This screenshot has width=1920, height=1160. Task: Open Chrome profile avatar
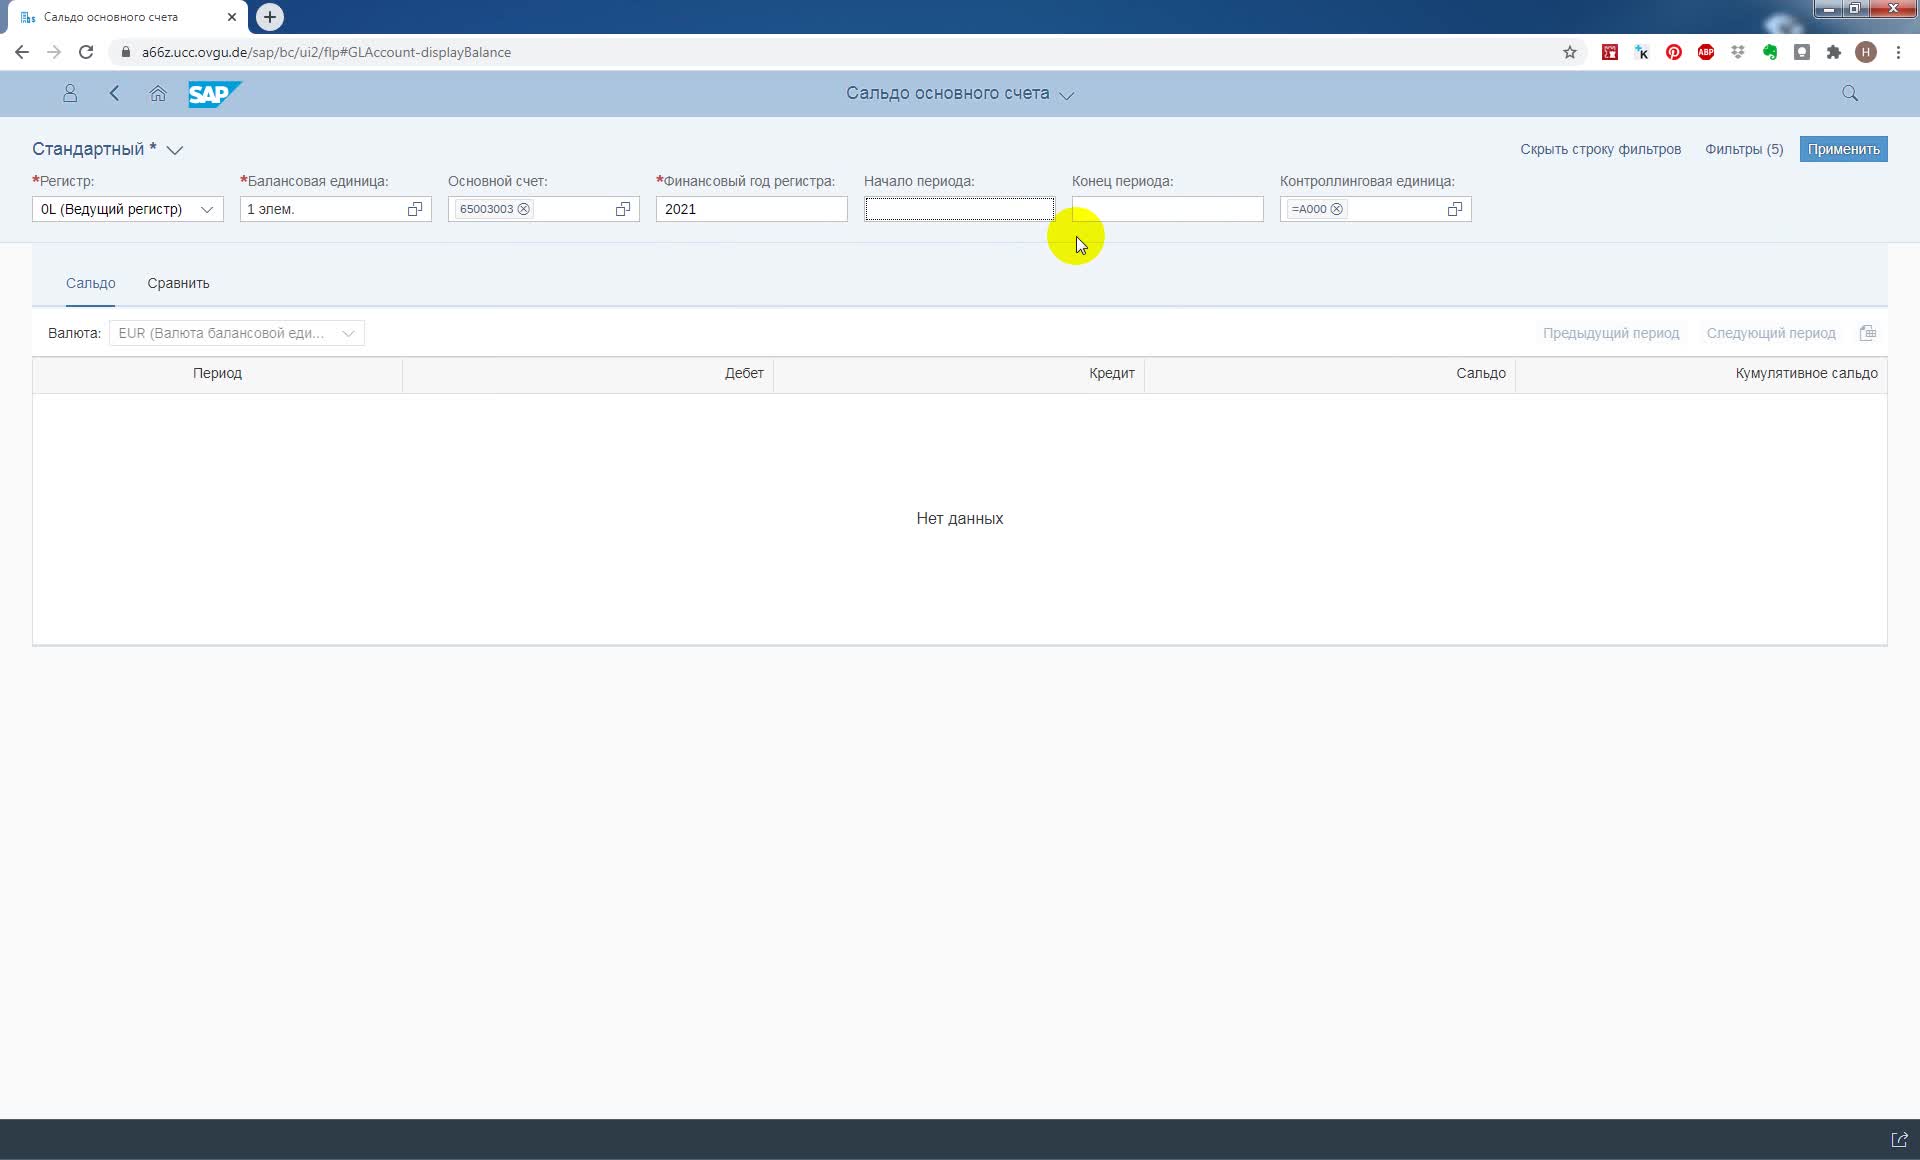click(1866, 52)
